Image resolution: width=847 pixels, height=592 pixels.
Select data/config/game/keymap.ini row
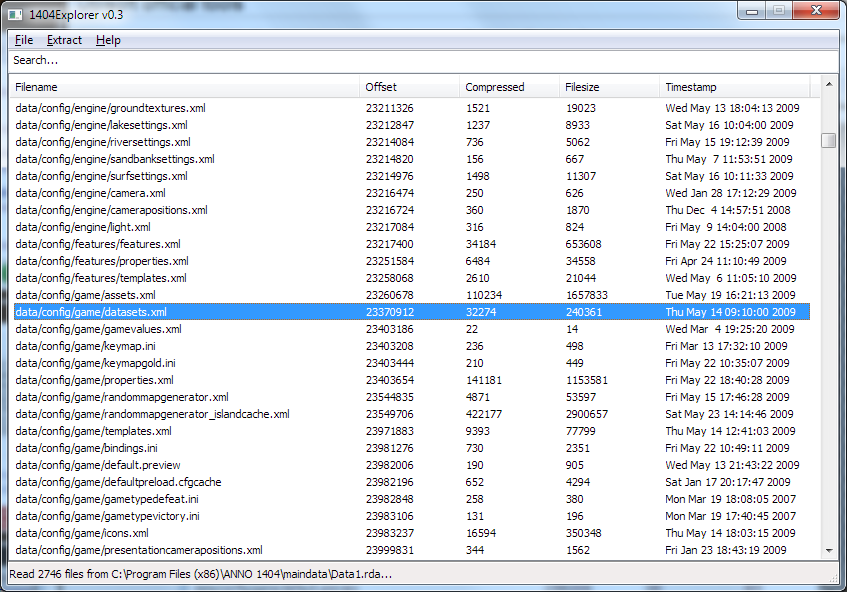coord(412,346)
